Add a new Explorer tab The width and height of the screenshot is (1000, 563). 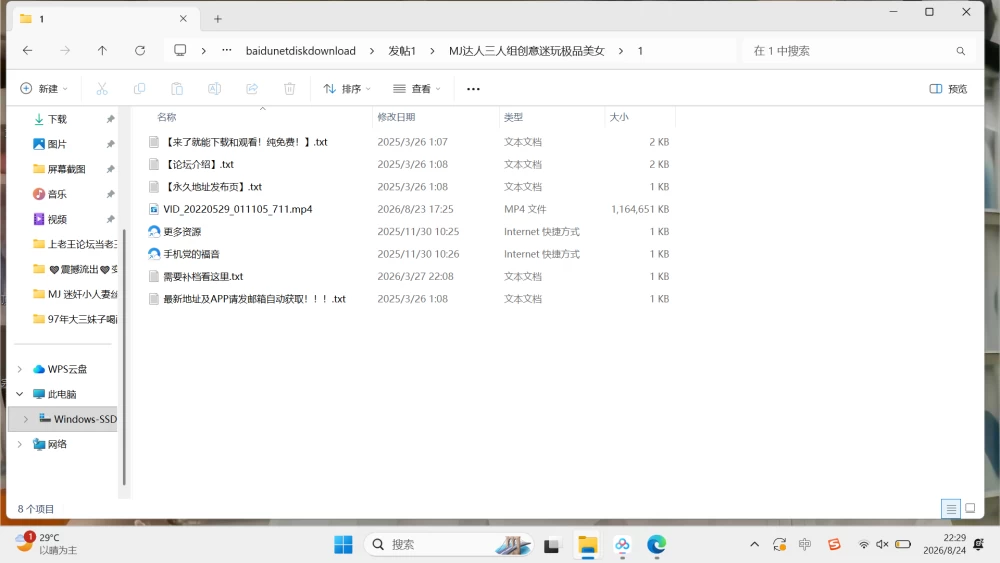click(217, 19)
